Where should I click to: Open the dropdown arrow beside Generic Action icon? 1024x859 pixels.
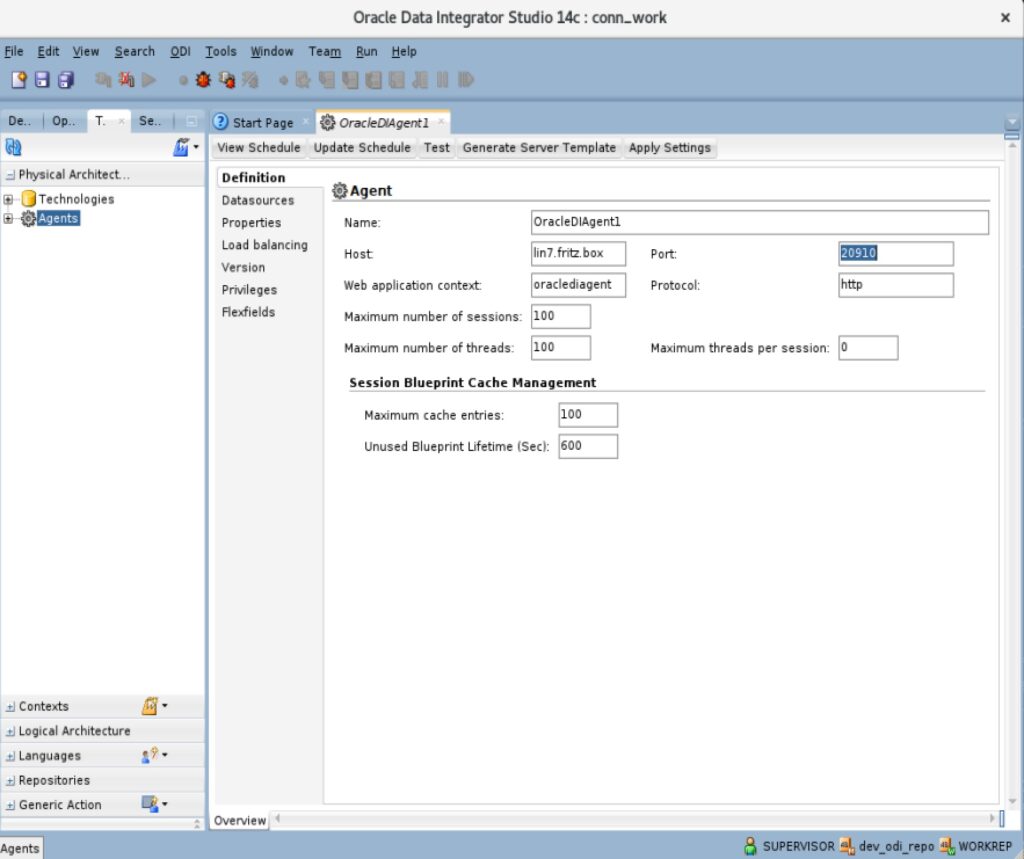click(x=165, y=804)
